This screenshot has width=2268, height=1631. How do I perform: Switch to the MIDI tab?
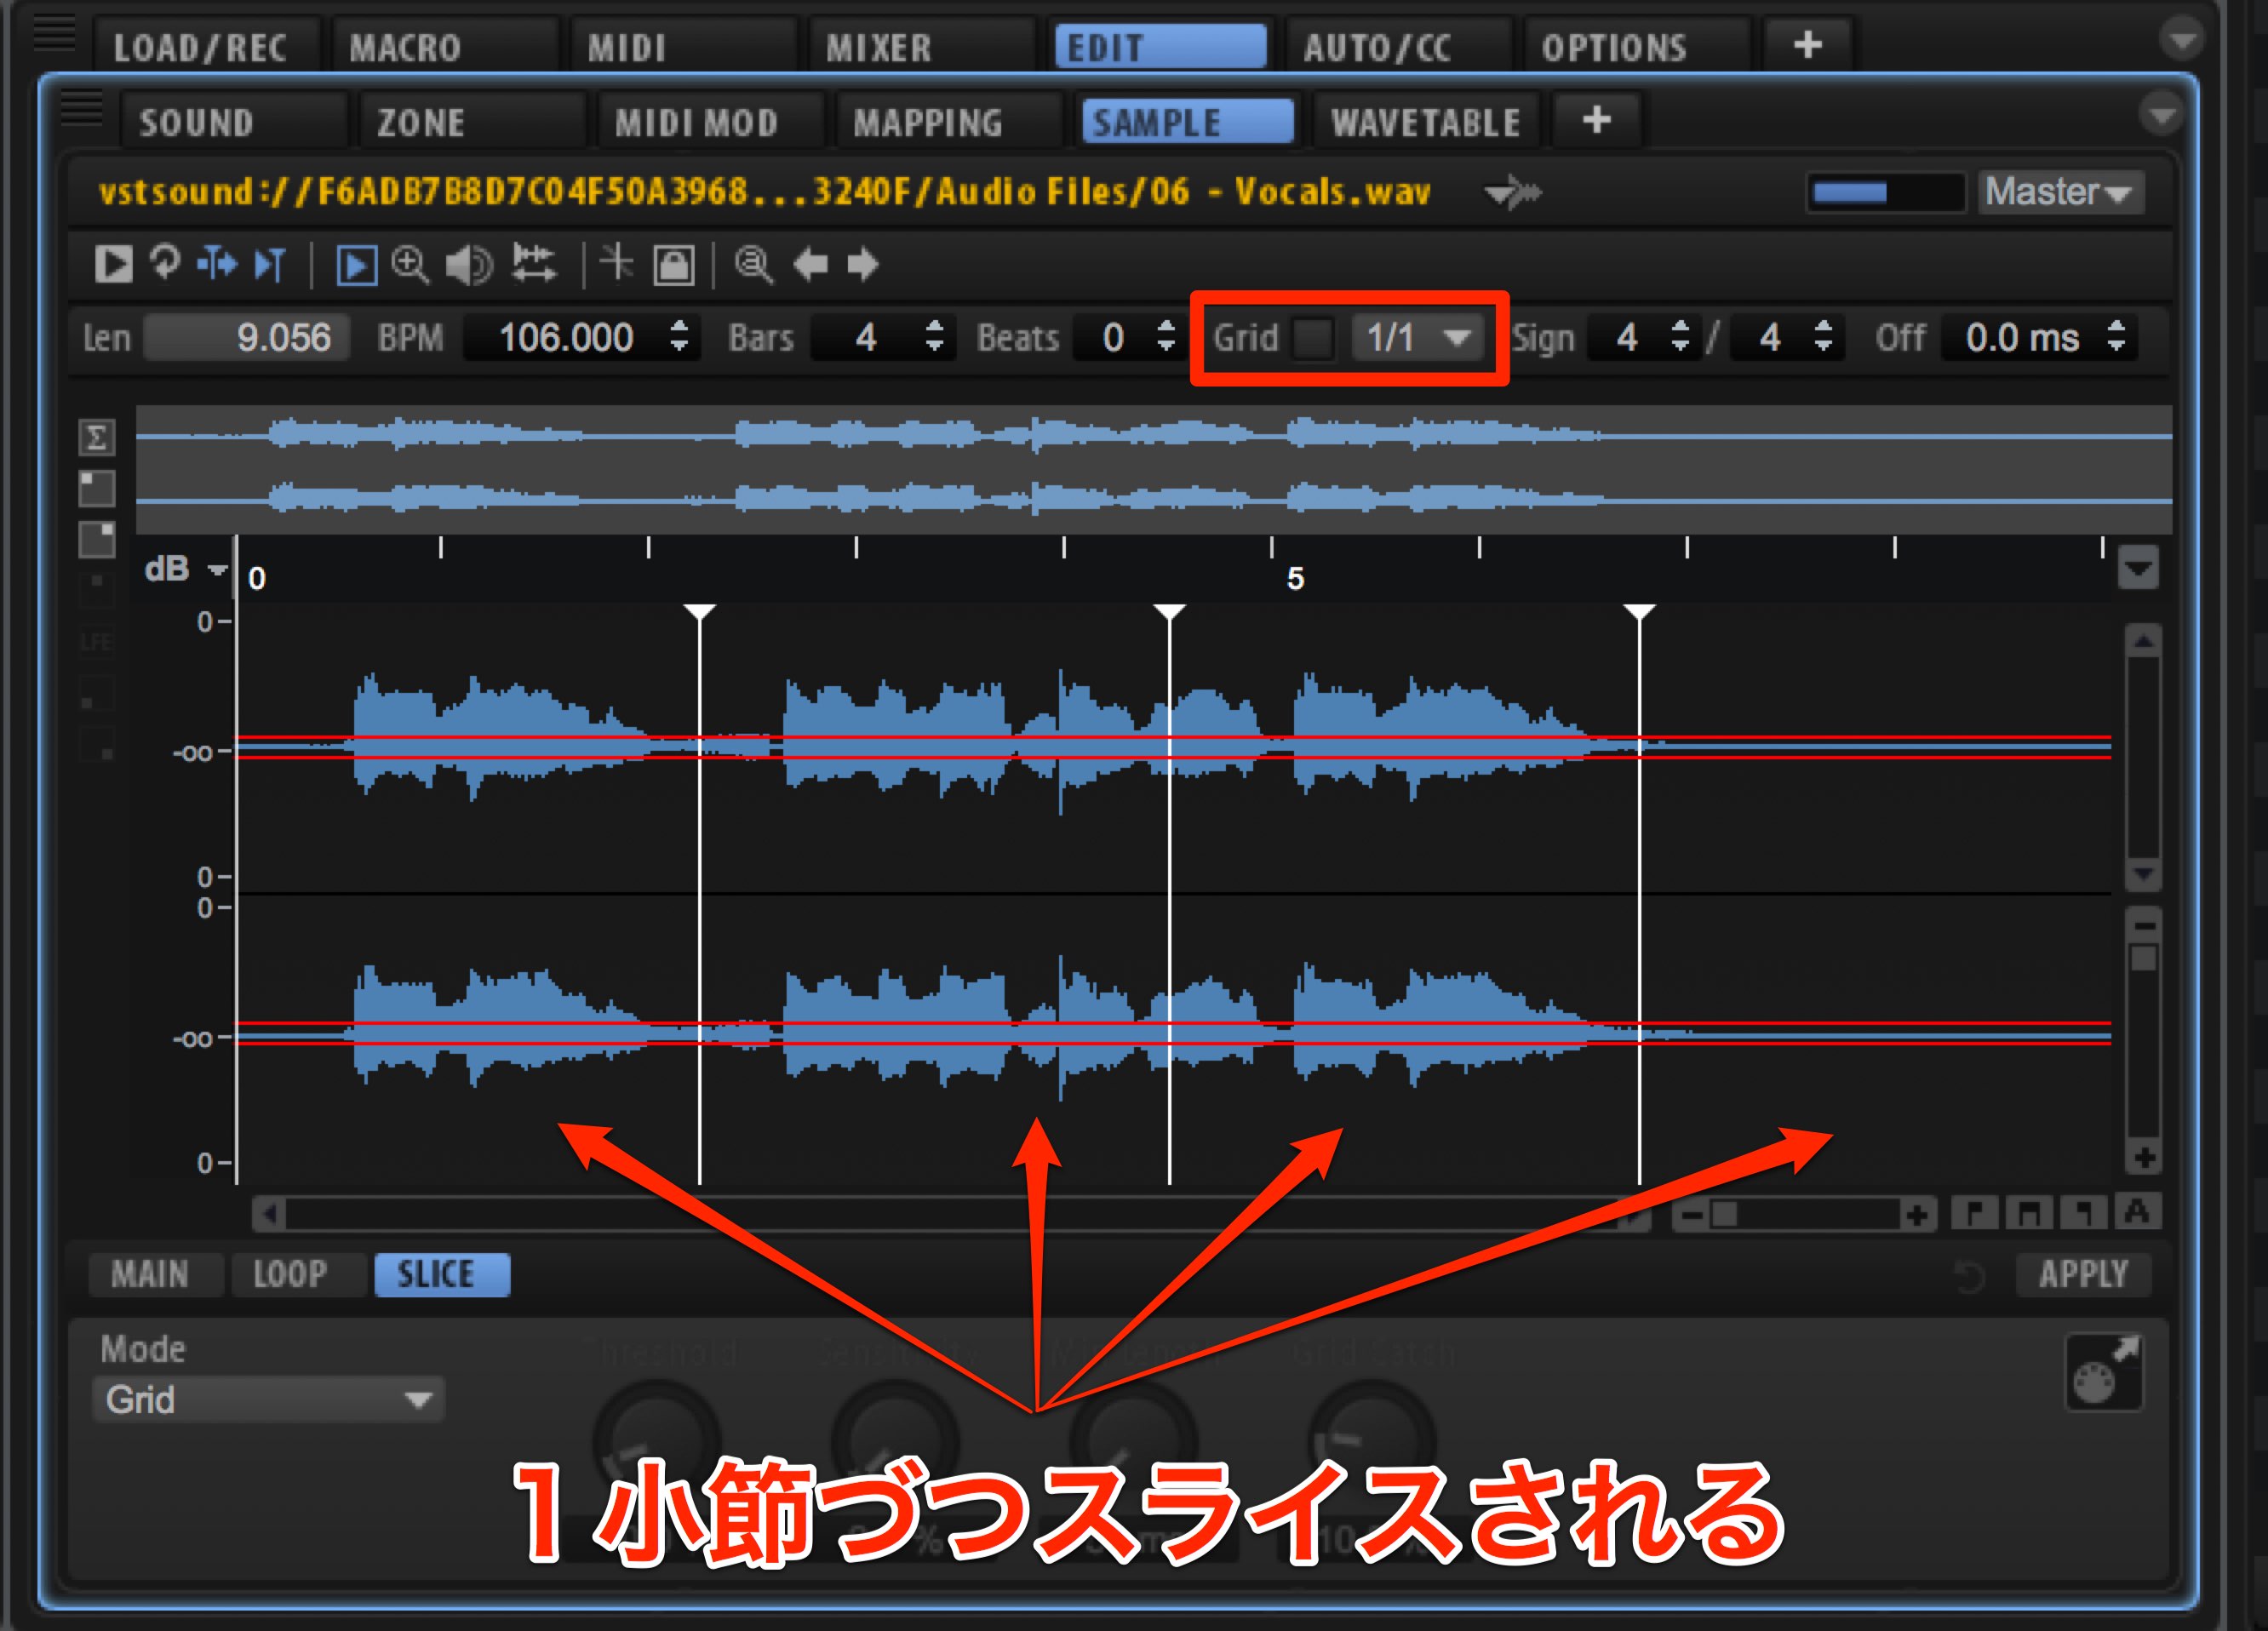coord(683,47)
